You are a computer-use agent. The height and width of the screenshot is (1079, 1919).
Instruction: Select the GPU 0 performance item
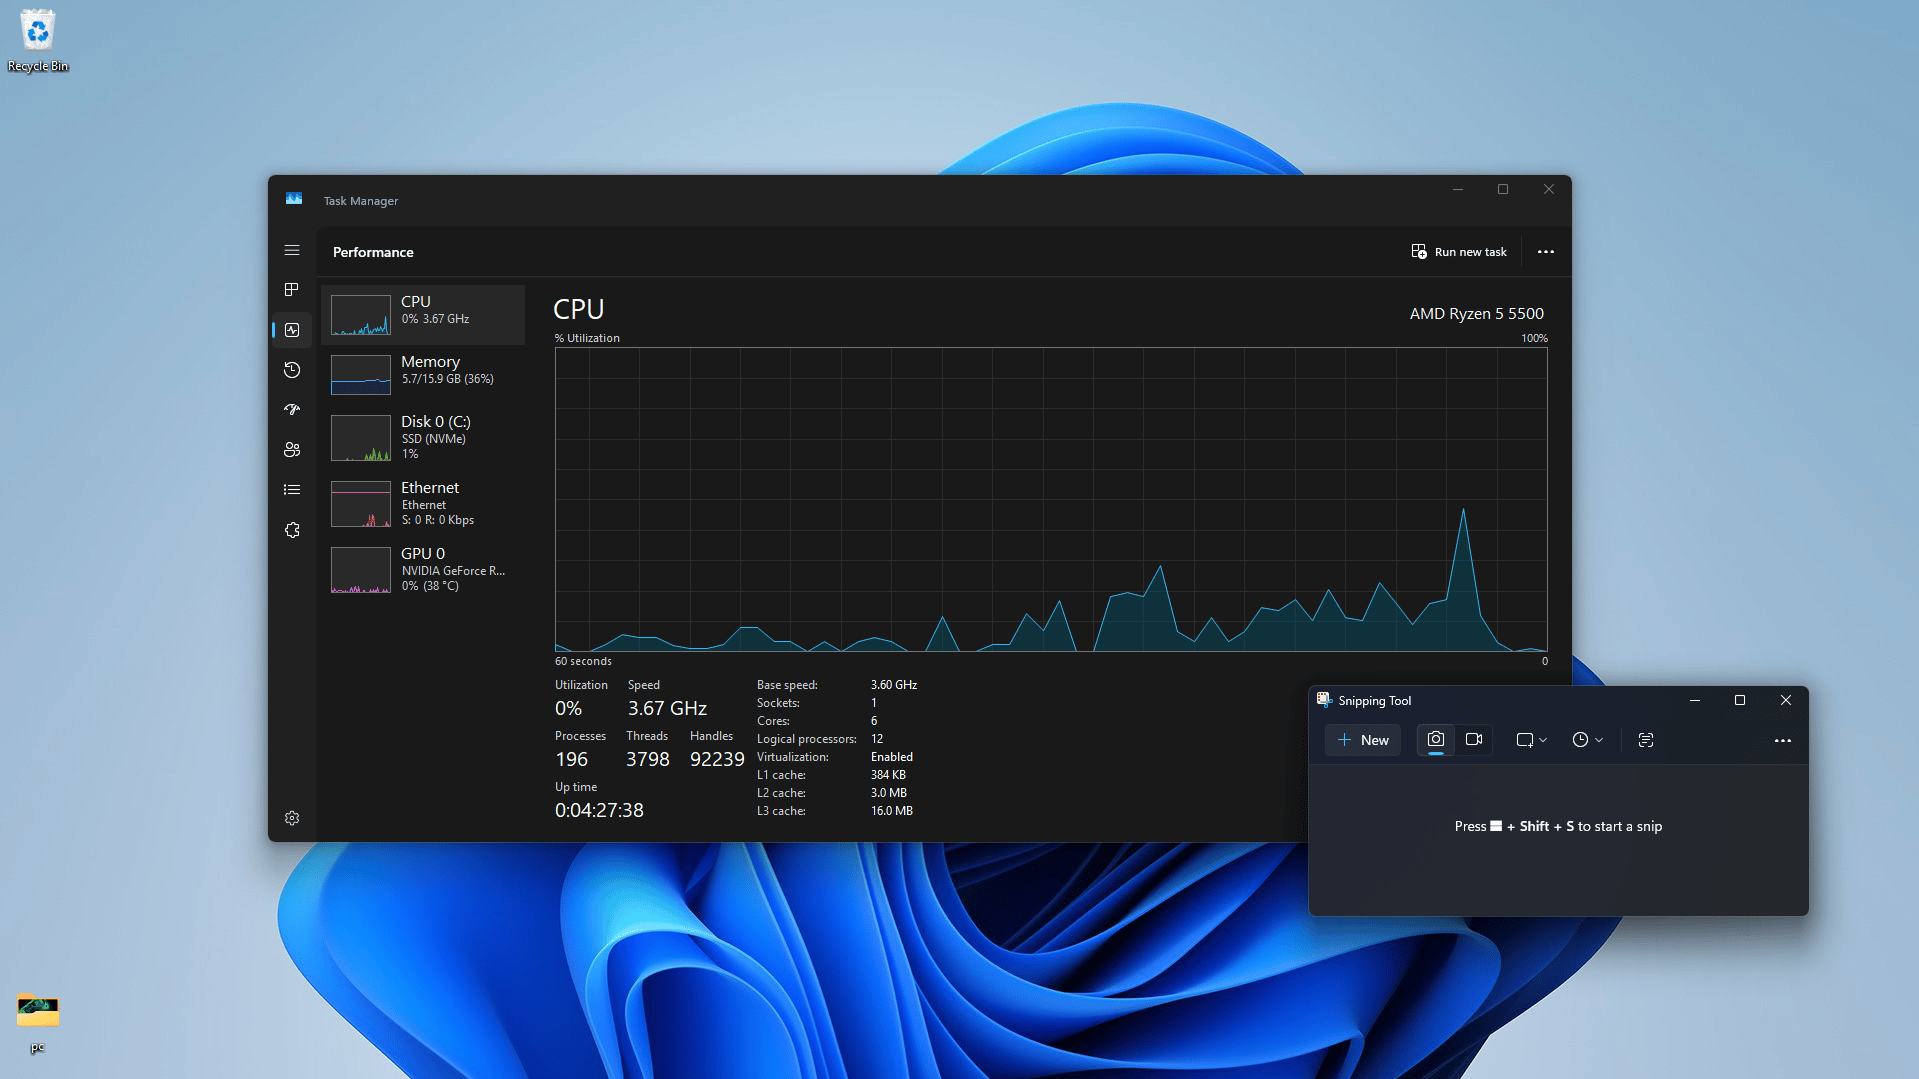(x=423, y=569)
